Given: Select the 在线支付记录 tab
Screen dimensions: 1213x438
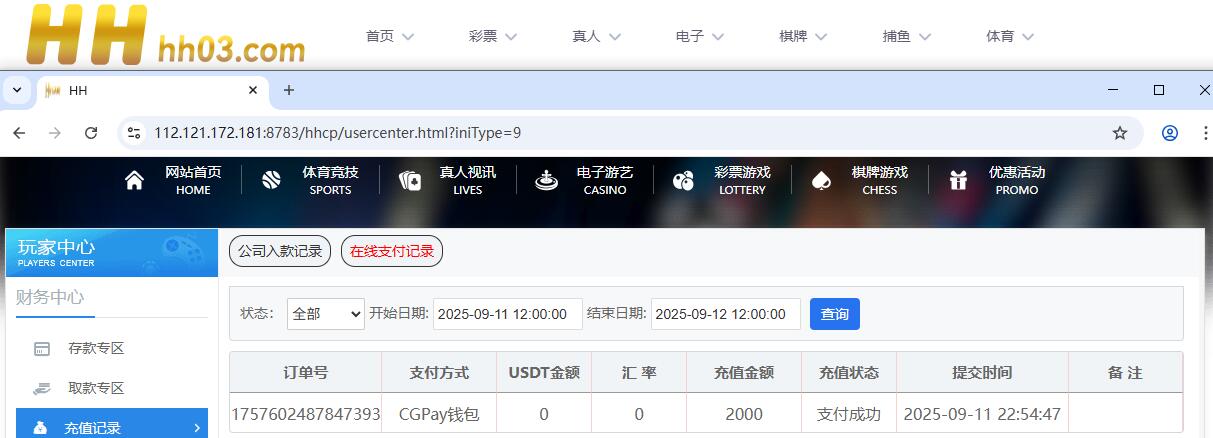Looking at the screenshot, I should tap(391, 252).
